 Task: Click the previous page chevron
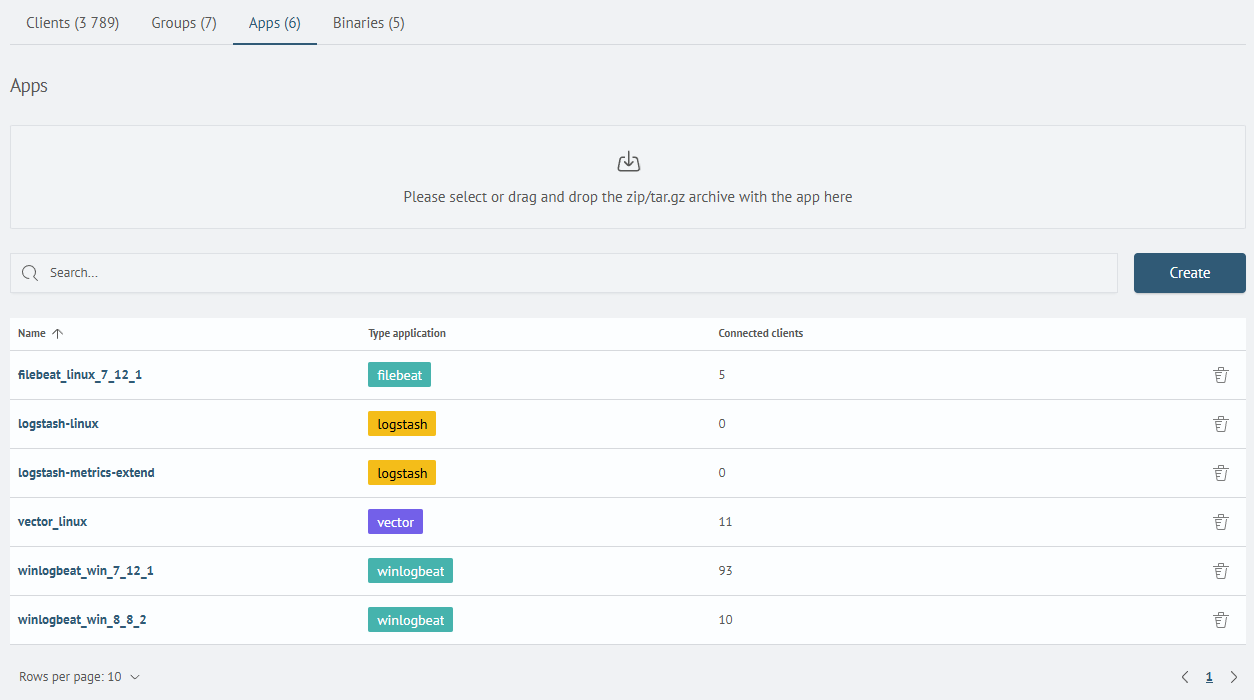[1185, 677]
